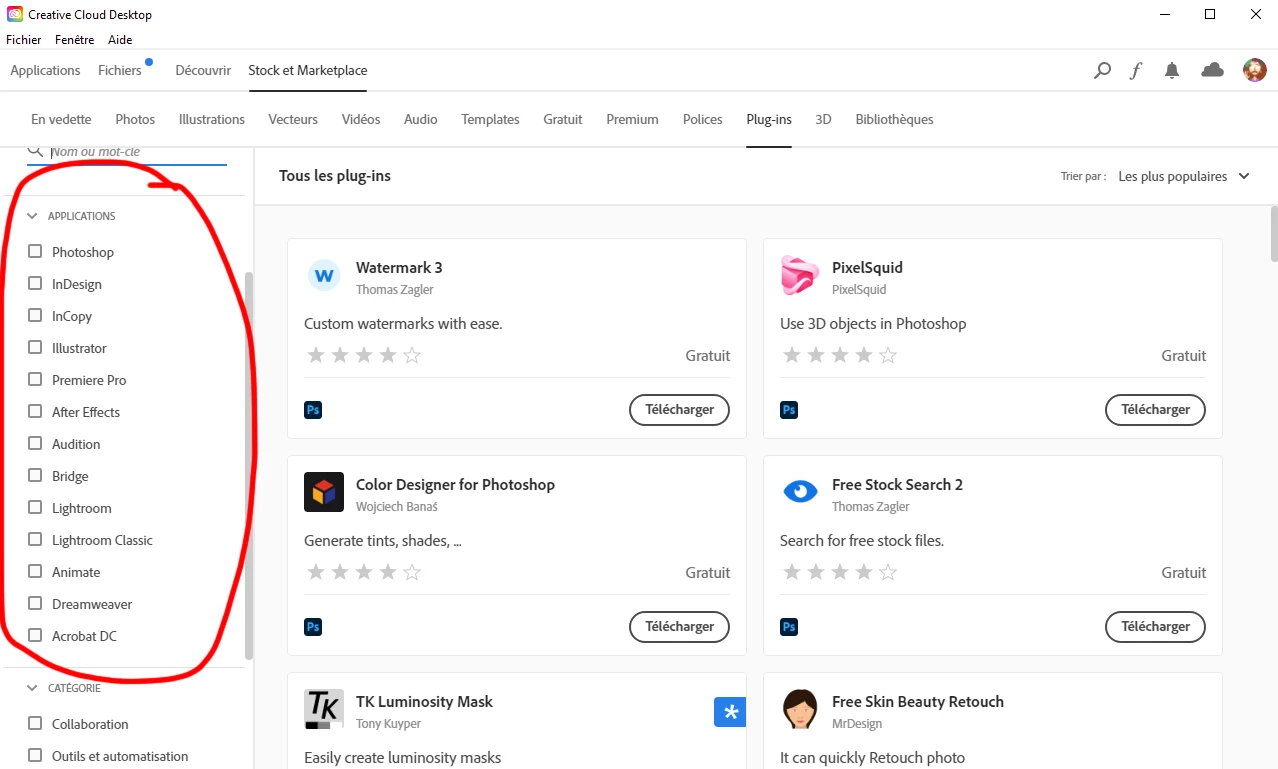
Task: Open the Trier par dropdown
Action: pos(1184,176)
